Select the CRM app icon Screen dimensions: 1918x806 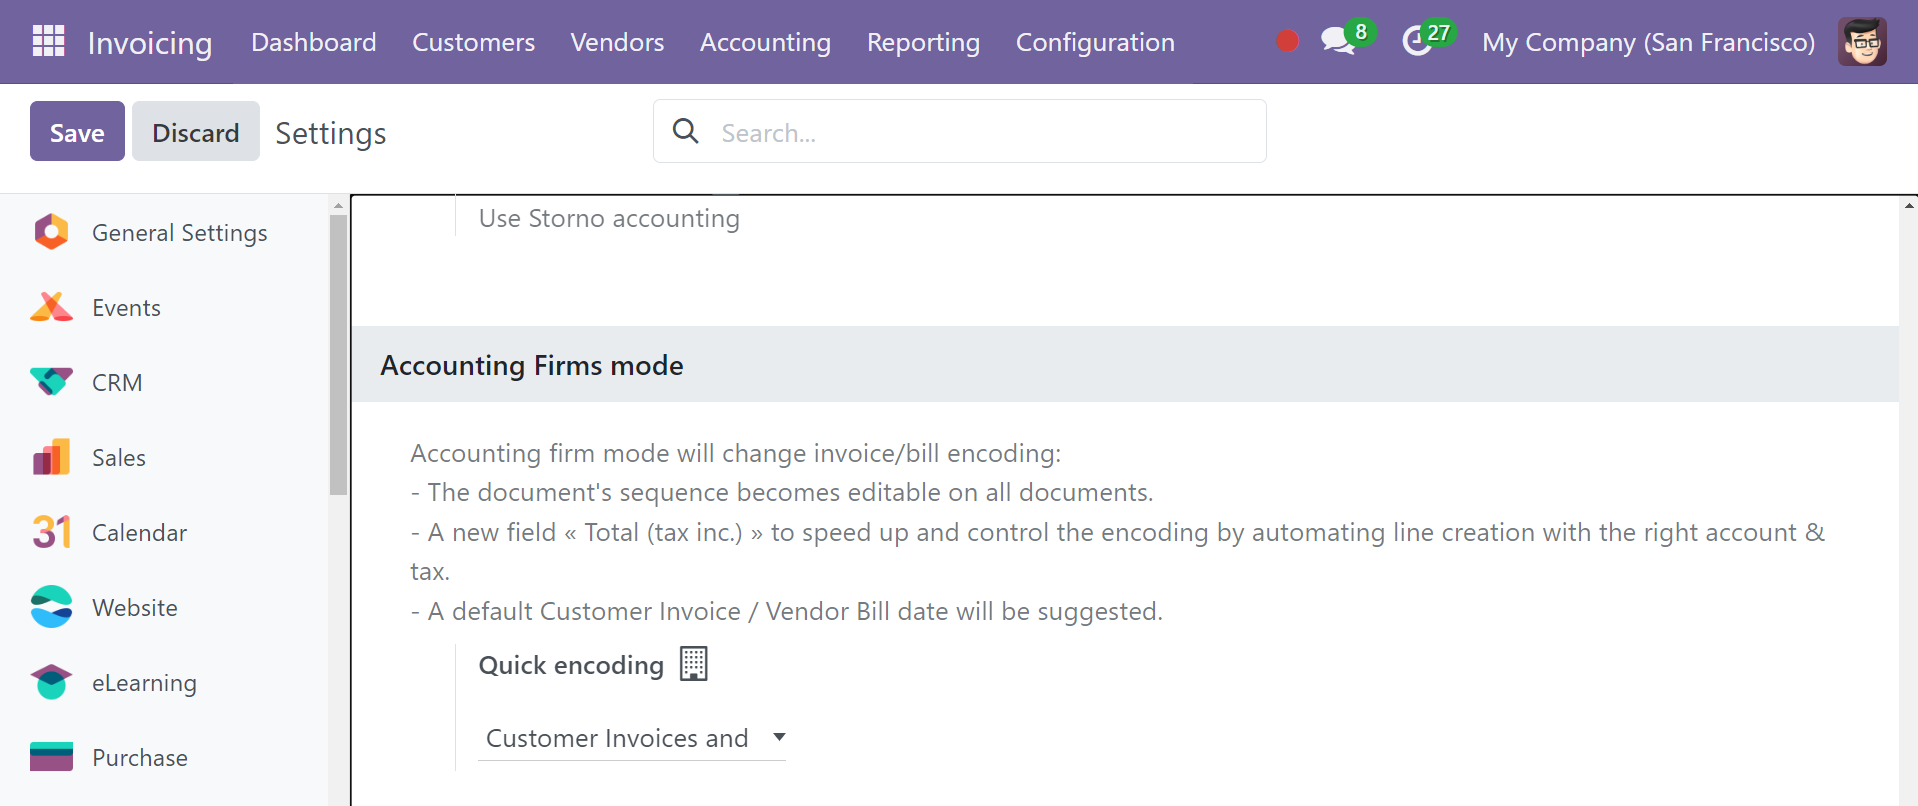click(51, 382)
